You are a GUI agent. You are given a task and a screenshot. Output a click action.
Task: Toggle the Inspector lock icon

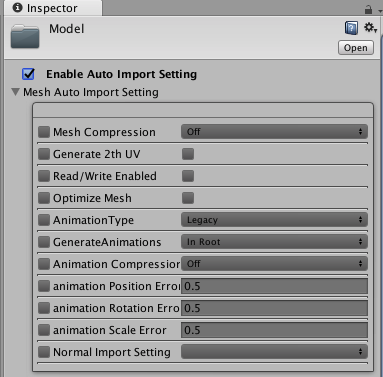368,10
